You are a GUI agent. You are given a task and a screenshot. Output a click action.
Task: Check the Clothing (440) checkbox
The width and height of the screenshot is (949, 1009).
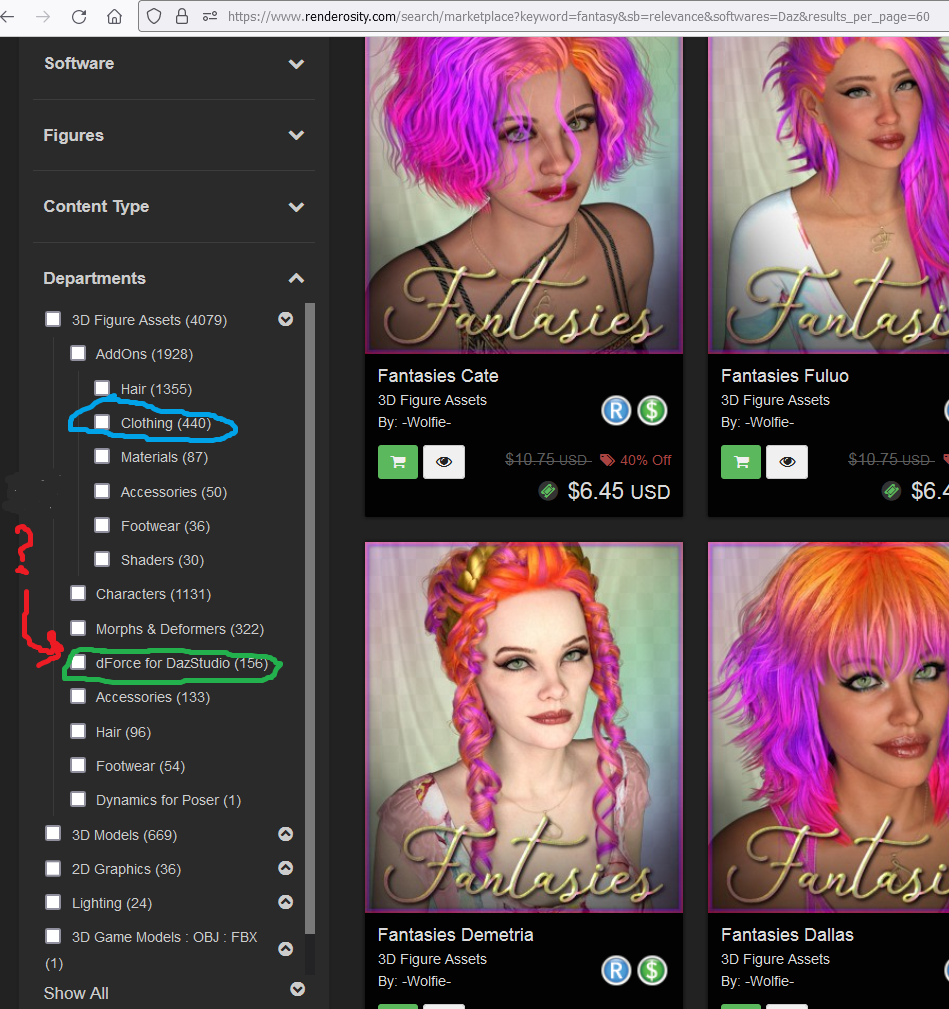[x=102, y=422]
